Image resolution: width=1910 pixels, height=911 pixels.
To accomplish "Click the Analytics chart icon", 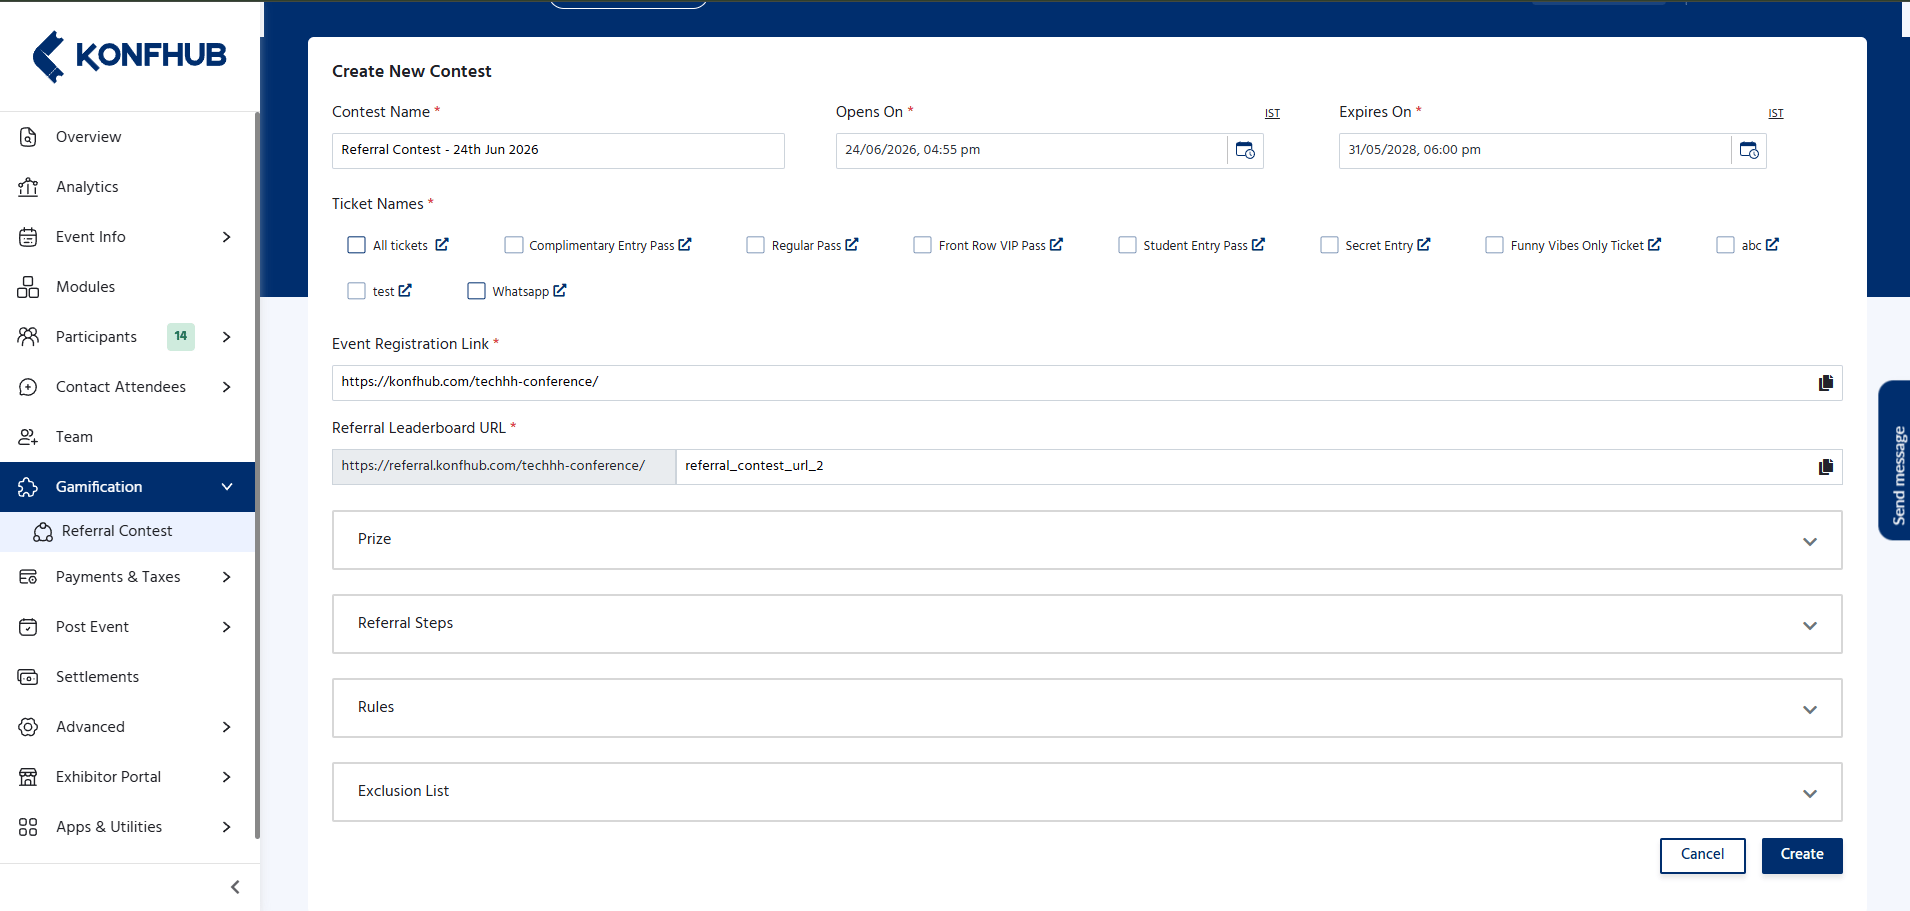I will [28, 187].
